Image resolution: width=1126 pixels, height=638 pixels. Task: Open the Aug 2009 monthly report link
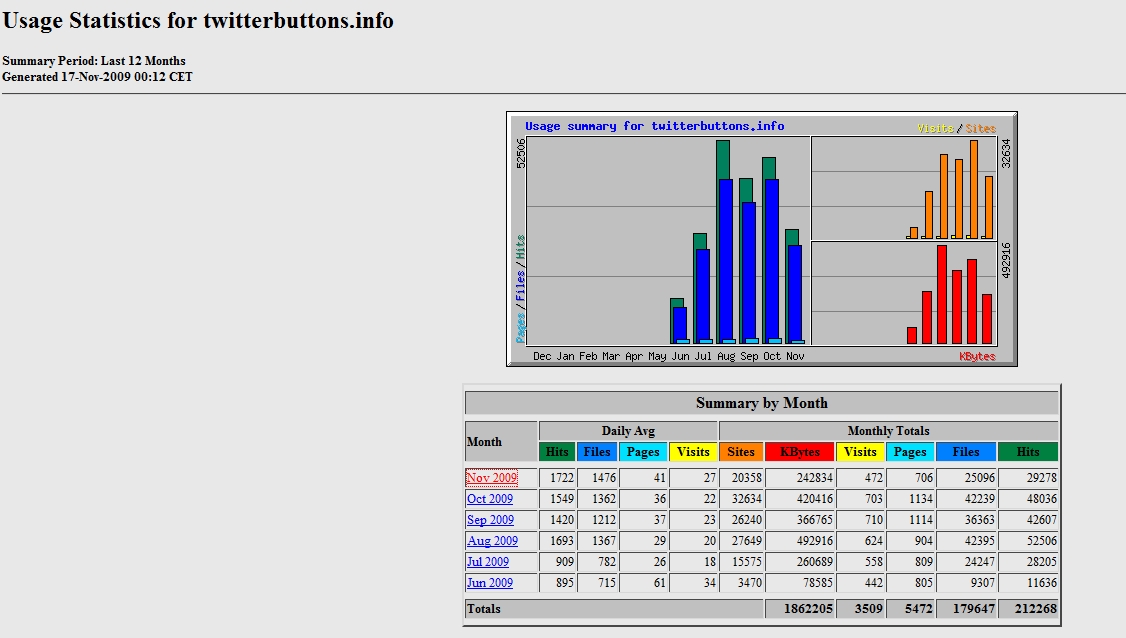(x=492, y=540)
